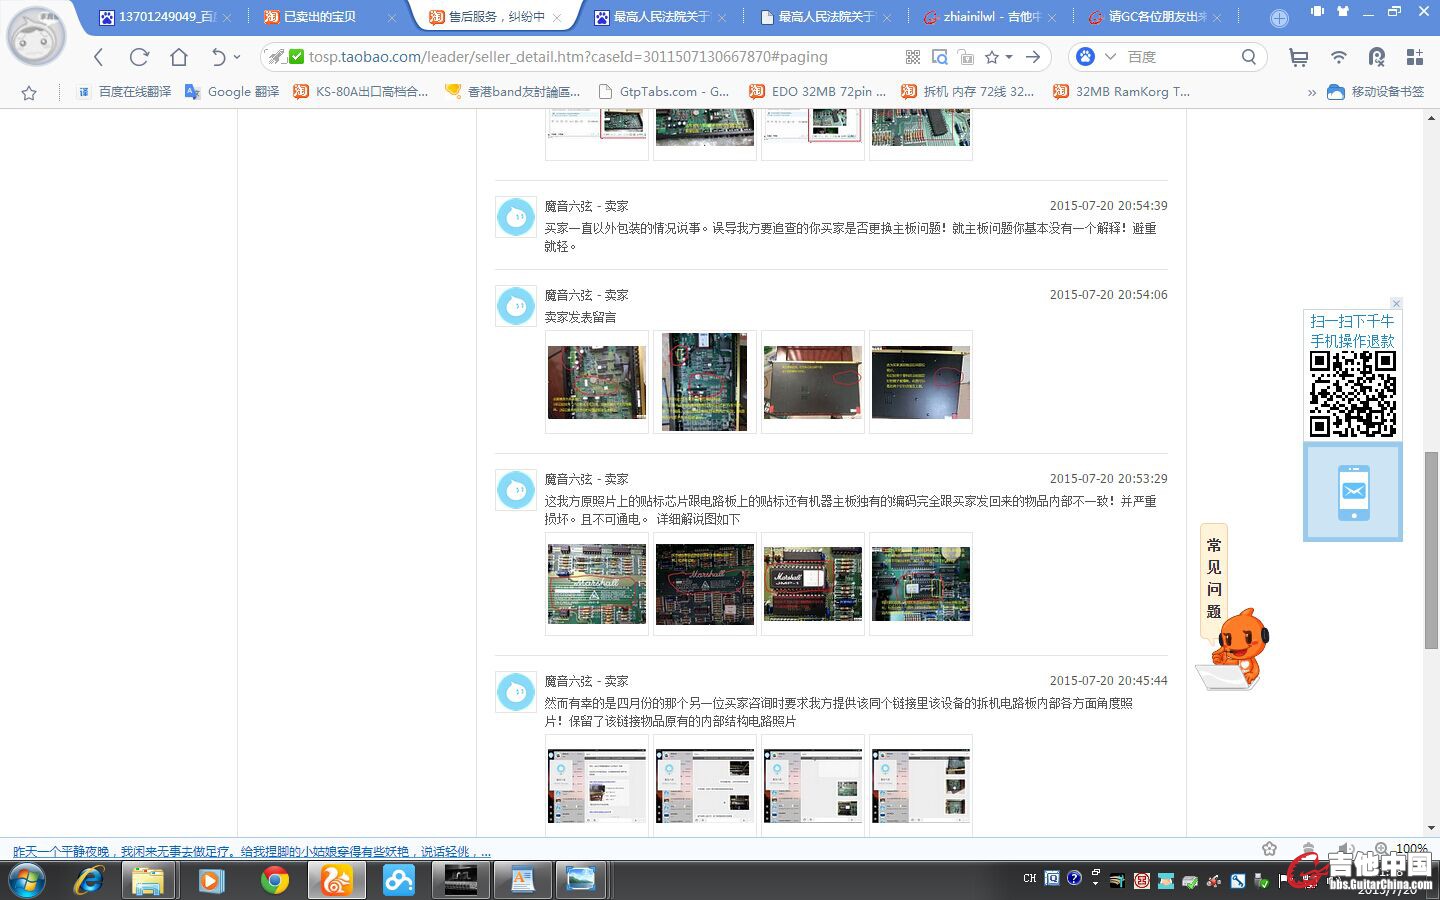
Task: Close the QR code refund popup
Action: click(x=1396, y=303)
